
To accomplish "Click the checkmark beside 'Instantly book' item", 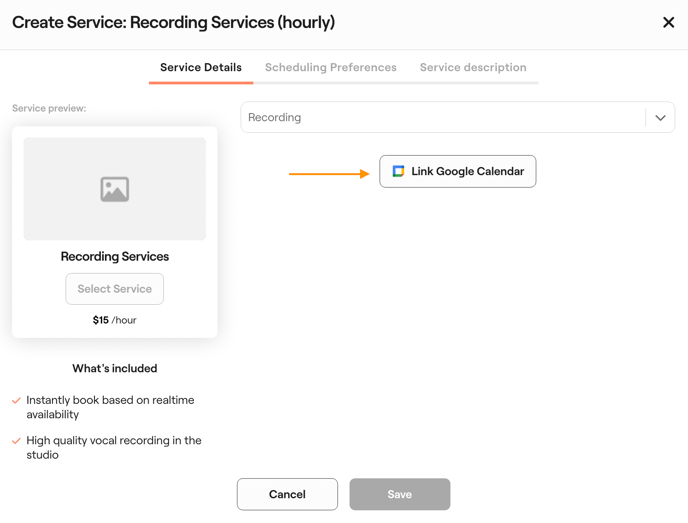I will pos(16,400).
